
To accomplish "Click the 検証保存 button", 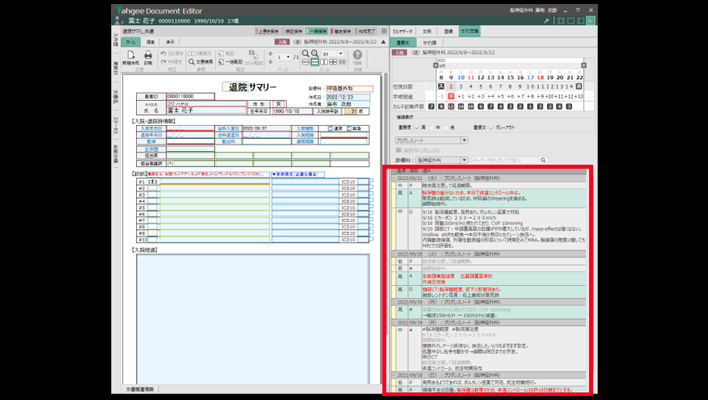I will [293, 31].
